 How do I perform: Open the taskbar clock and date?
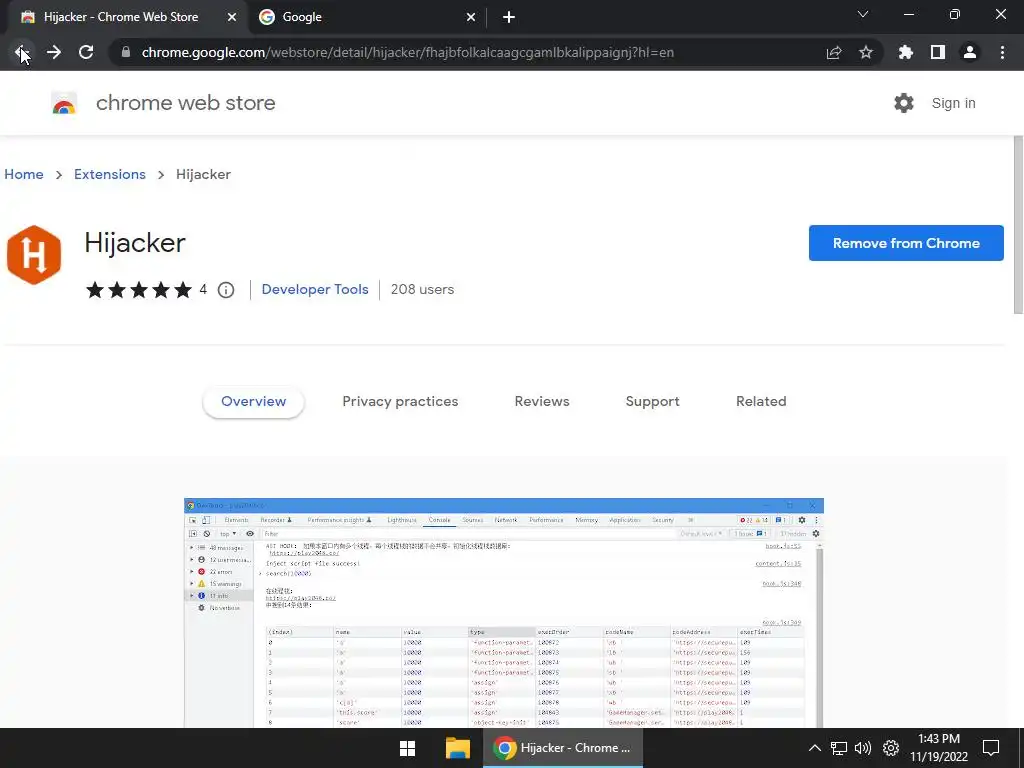(x=938, y=748)
